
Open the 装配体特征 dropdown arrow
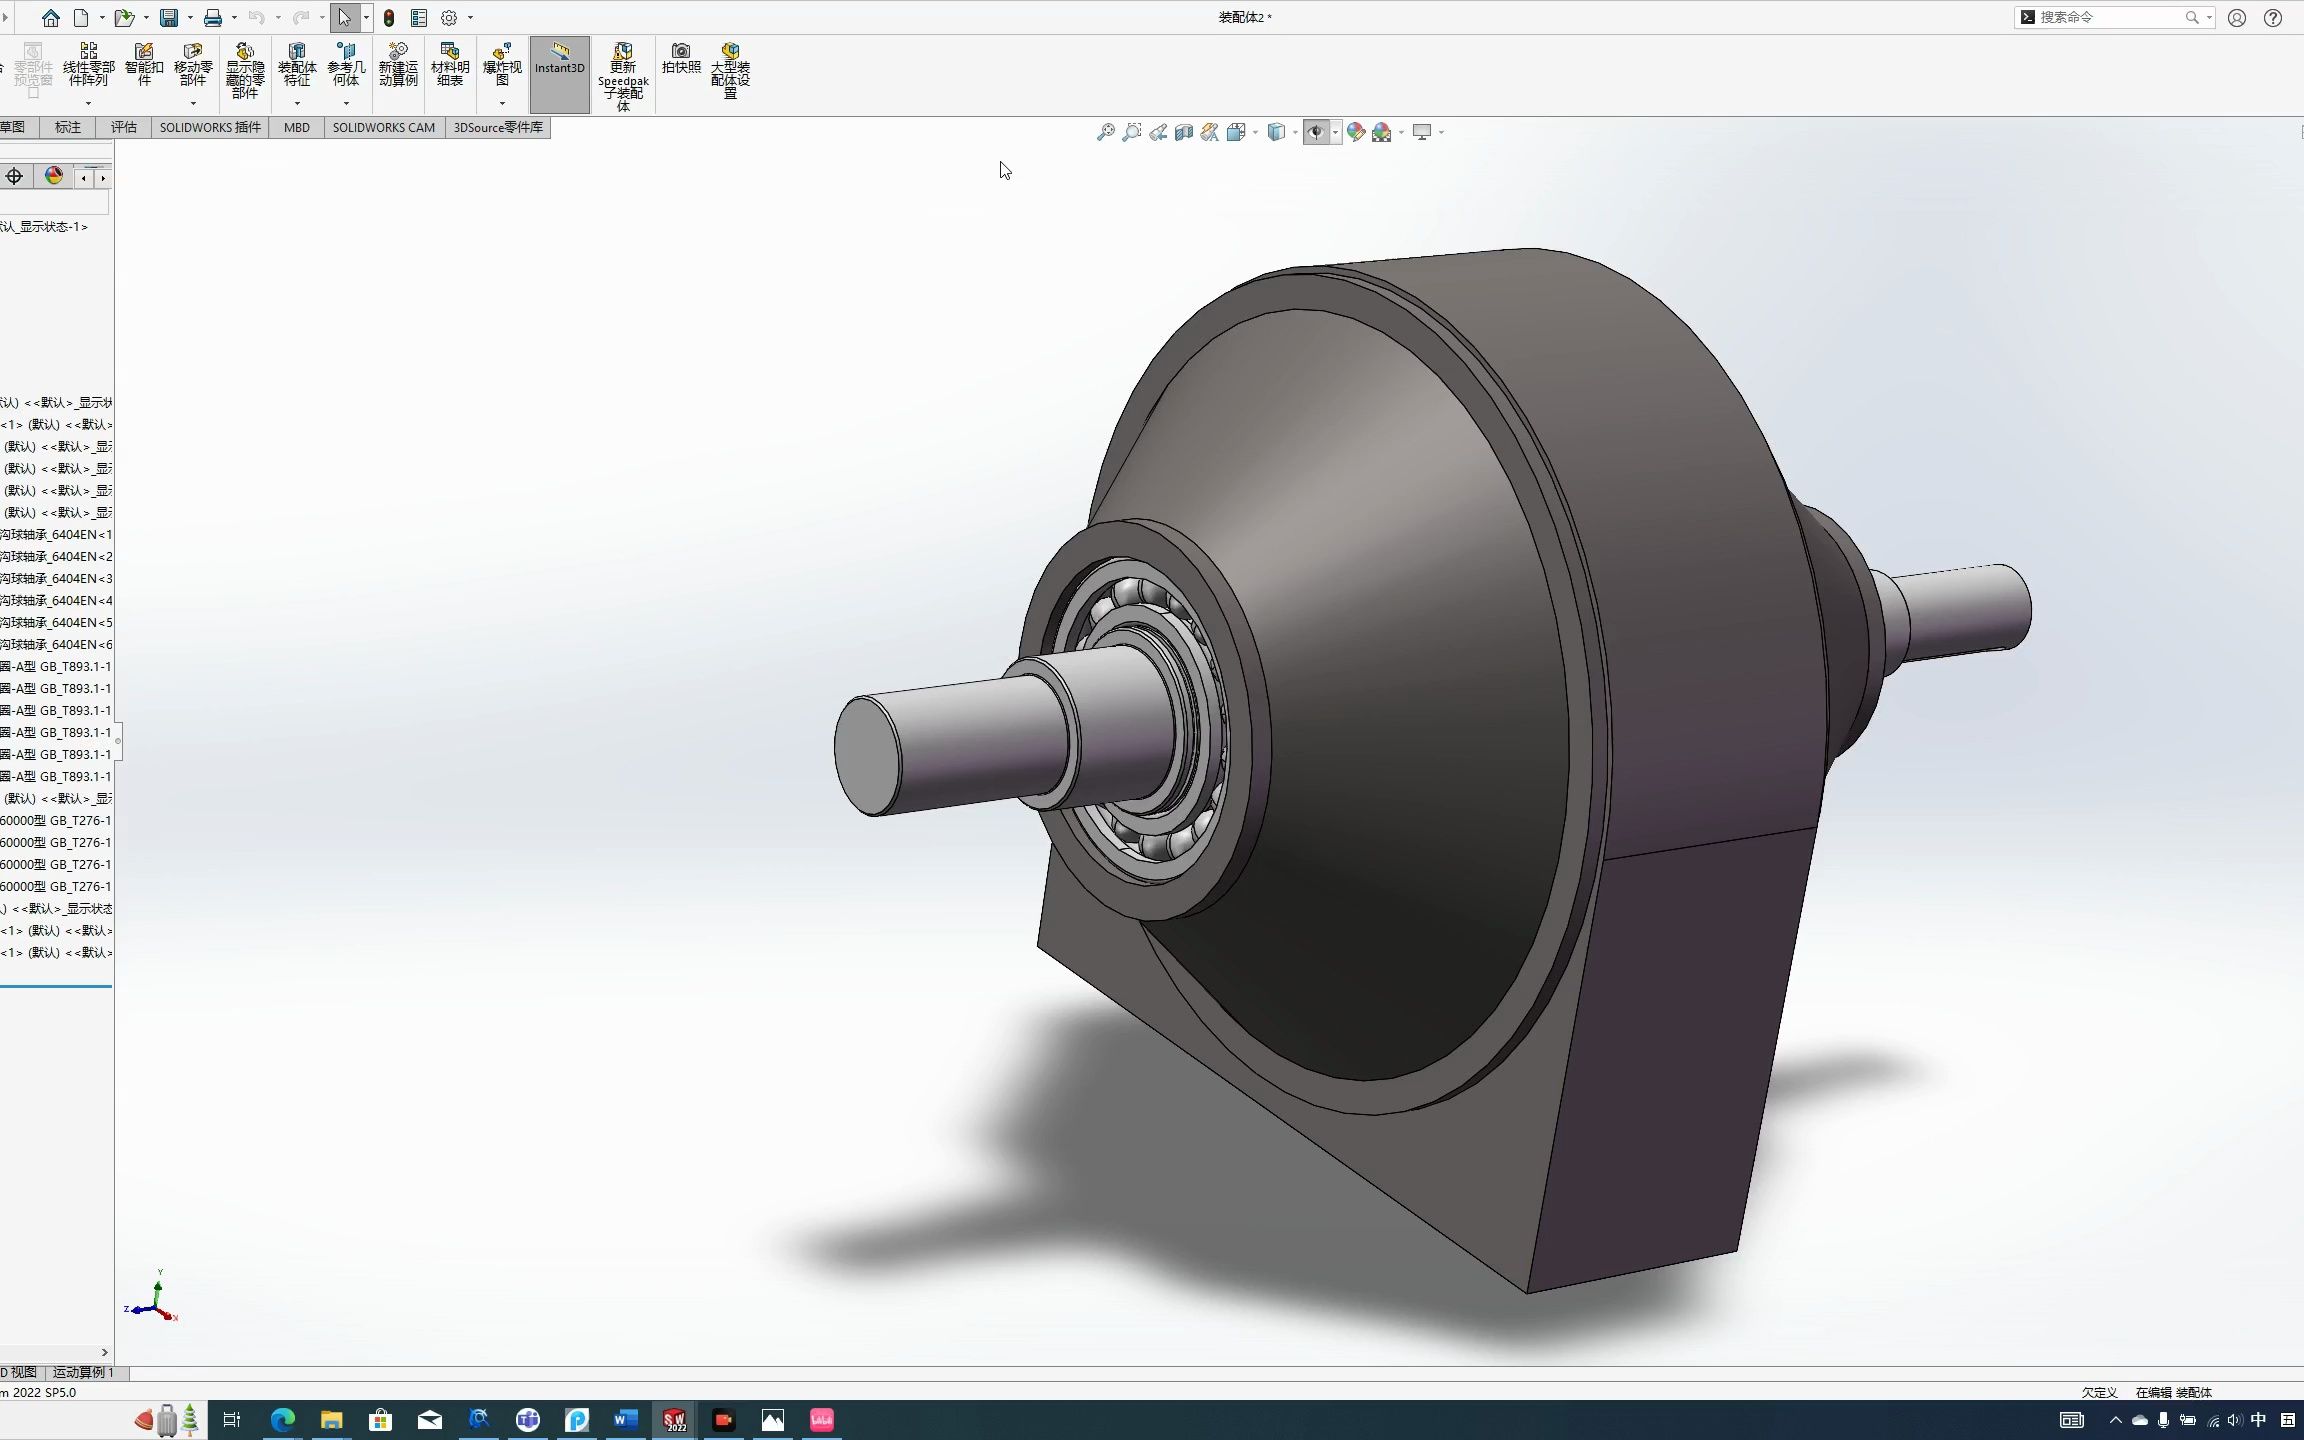(x=296, y=101)
